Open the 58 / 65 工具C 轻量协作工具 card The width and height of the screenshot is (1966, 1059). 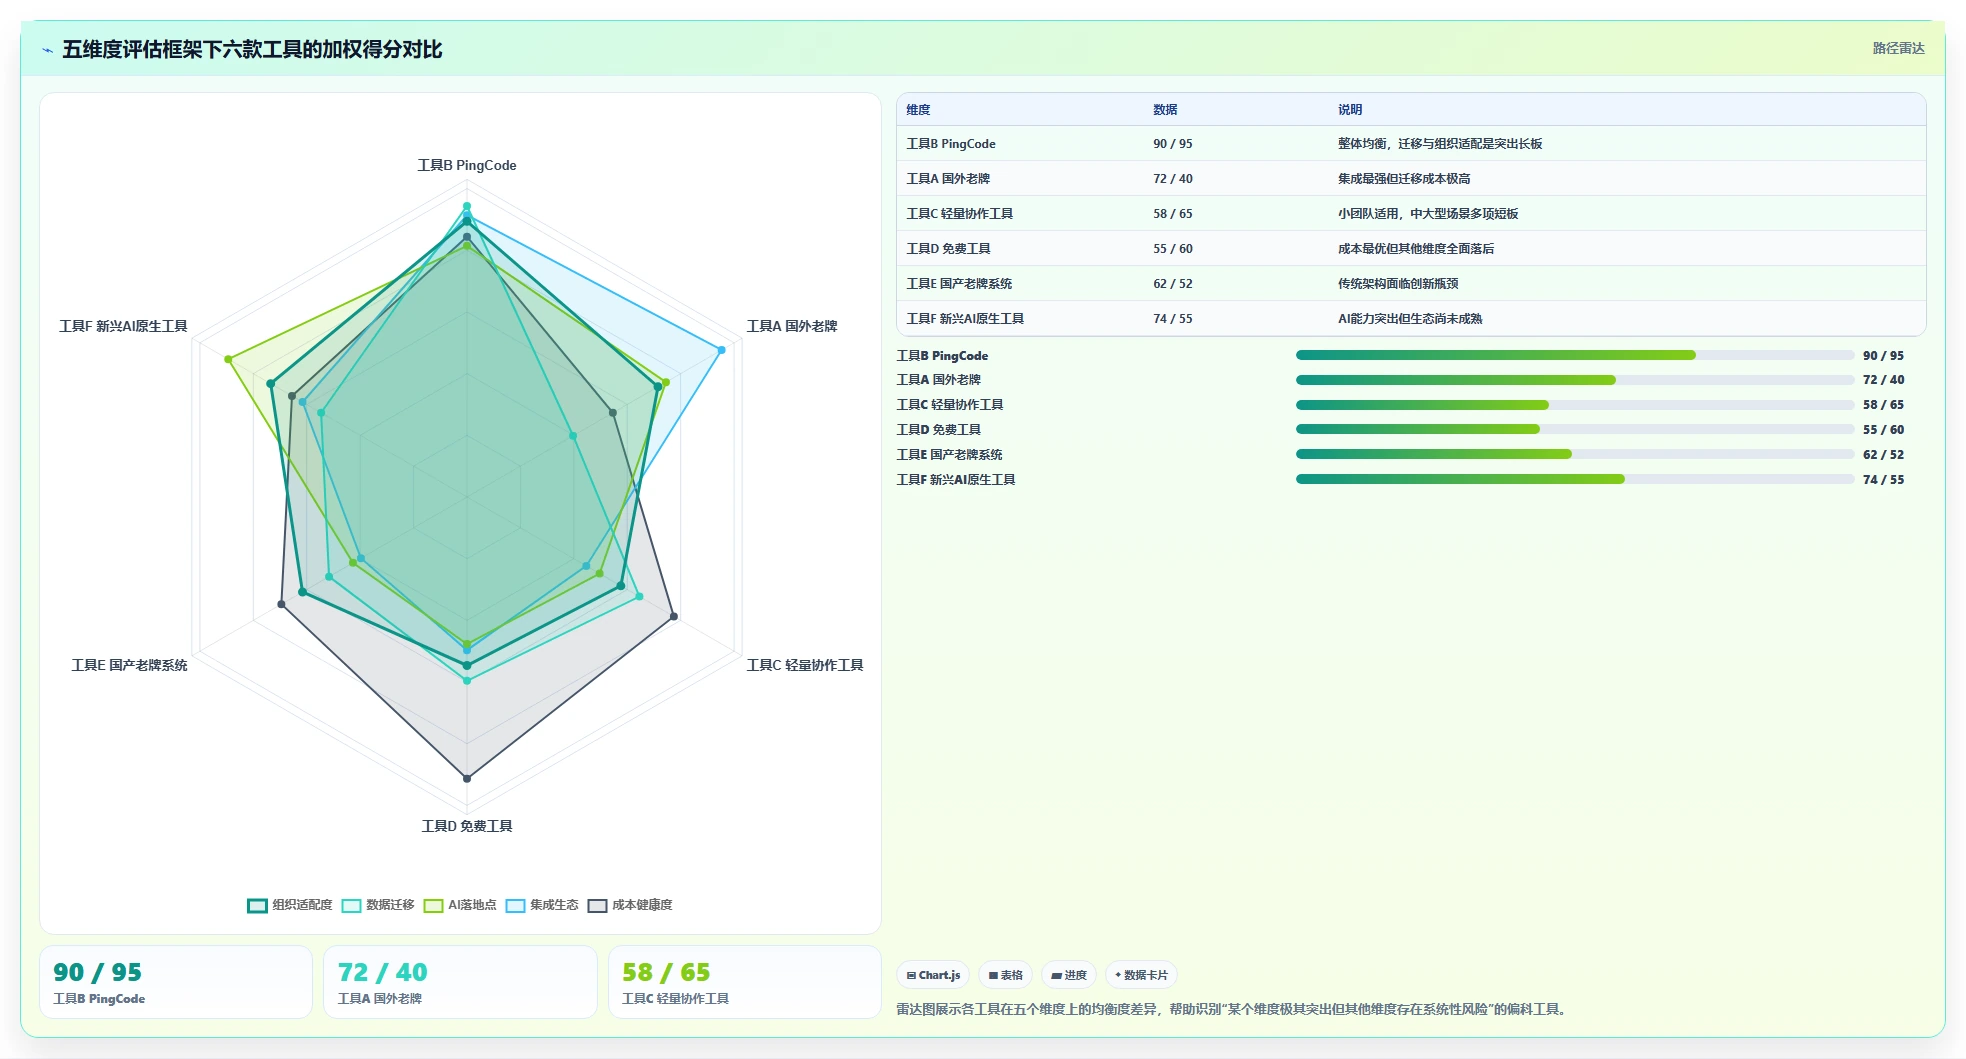point(745,982)
